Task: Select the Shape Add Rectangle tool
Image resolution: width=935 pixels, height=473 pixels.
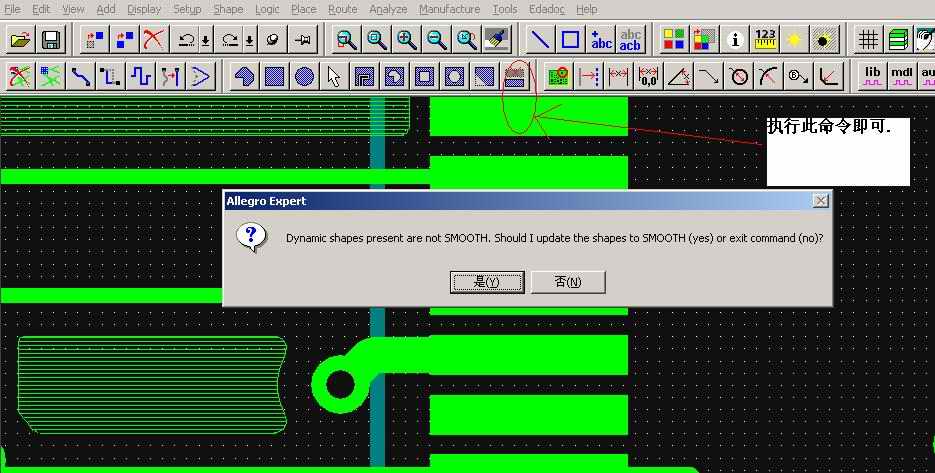Action: coord(274,76)
